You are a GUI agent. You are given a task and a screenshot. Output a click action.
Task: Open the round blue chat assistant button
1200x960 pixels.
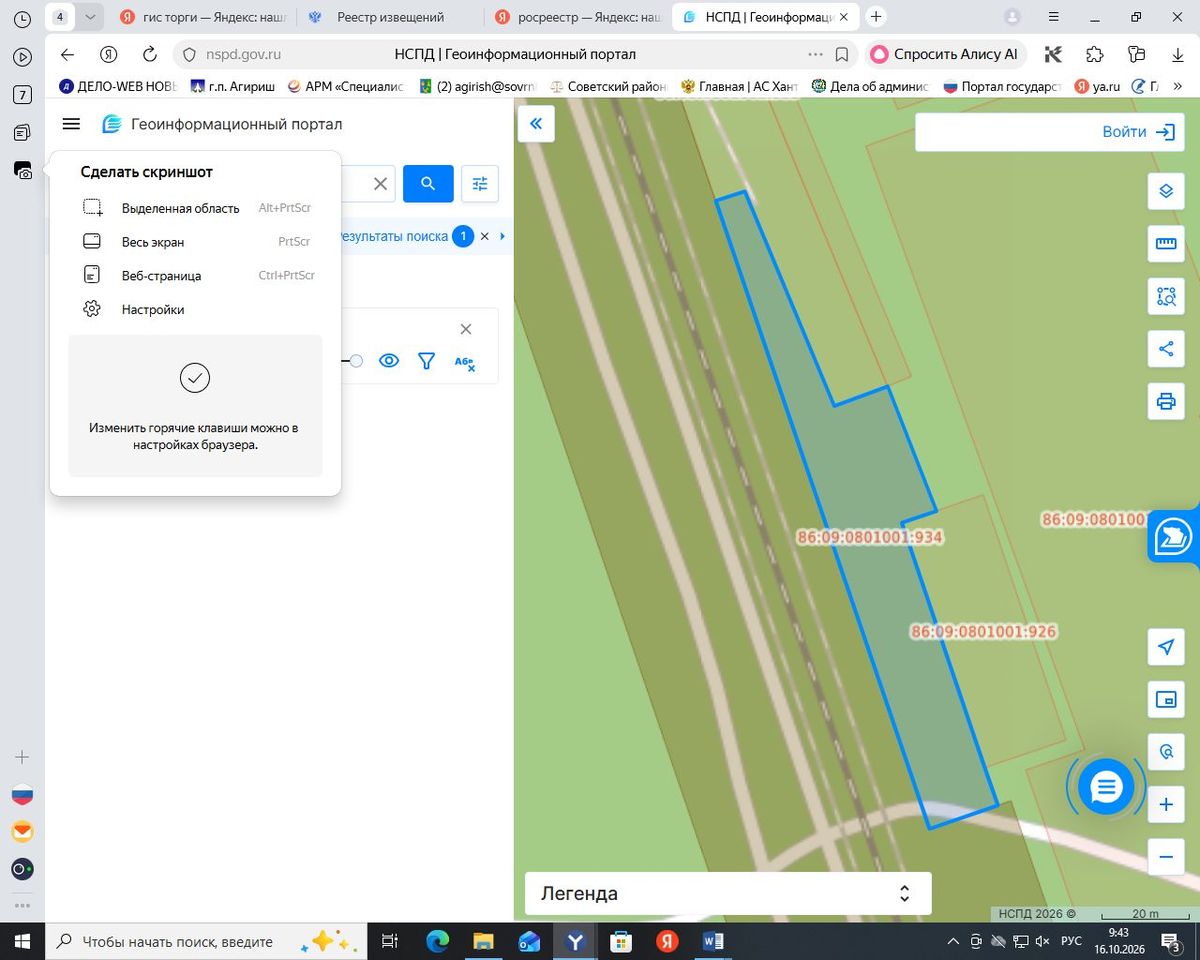[1105, 787]
